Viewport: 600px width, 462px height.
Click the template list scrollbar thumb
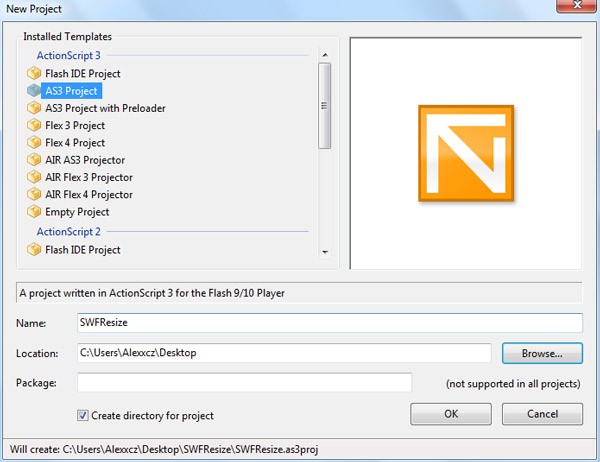click(324, 106)
